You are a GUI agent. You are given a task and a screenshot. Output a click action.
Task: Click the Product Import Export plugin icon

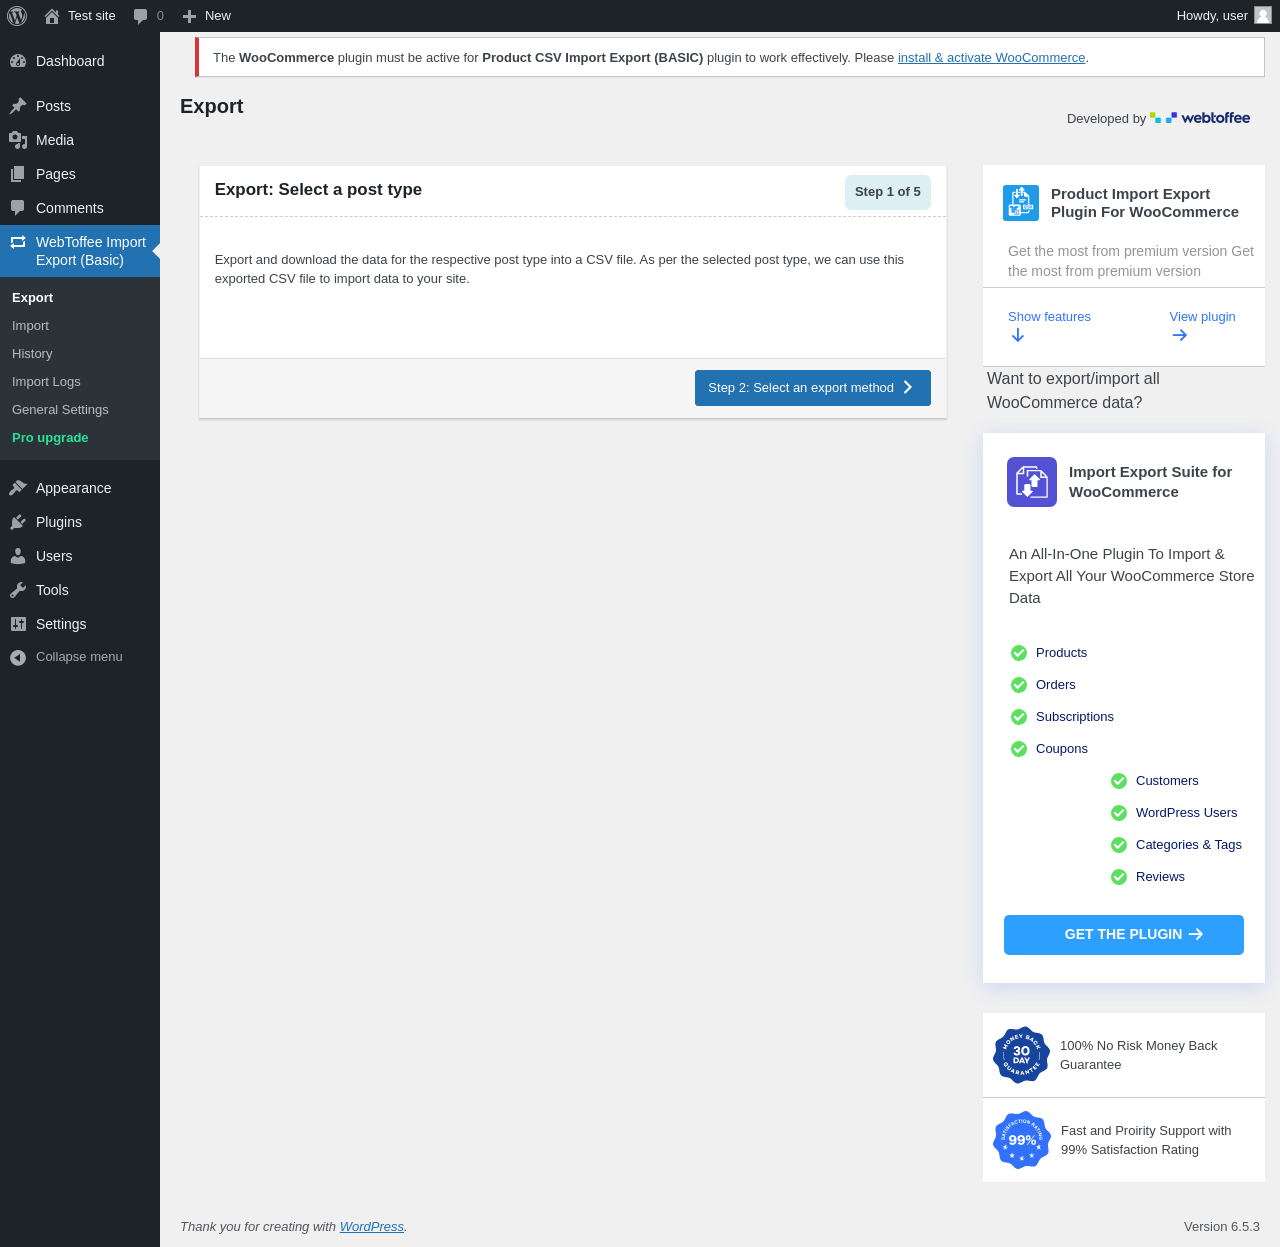tap(1021, 203)
